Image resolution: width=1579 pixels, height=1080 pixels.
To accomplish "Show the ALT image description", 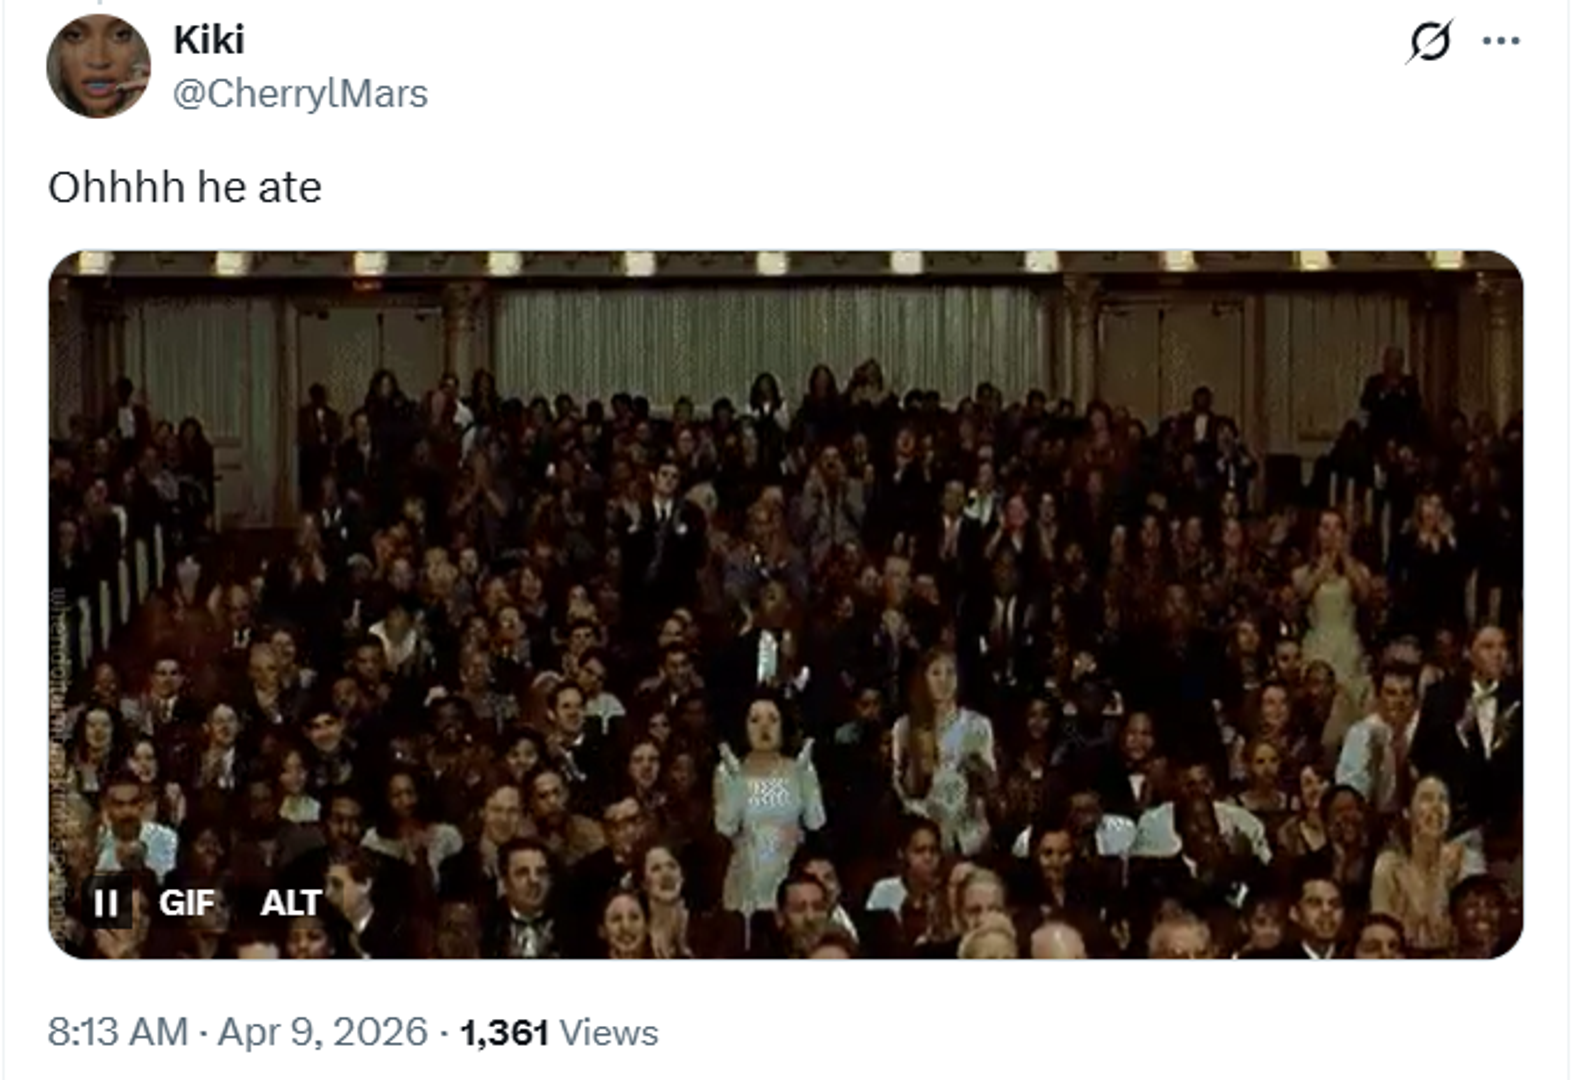I will click(x=290, y=903).
